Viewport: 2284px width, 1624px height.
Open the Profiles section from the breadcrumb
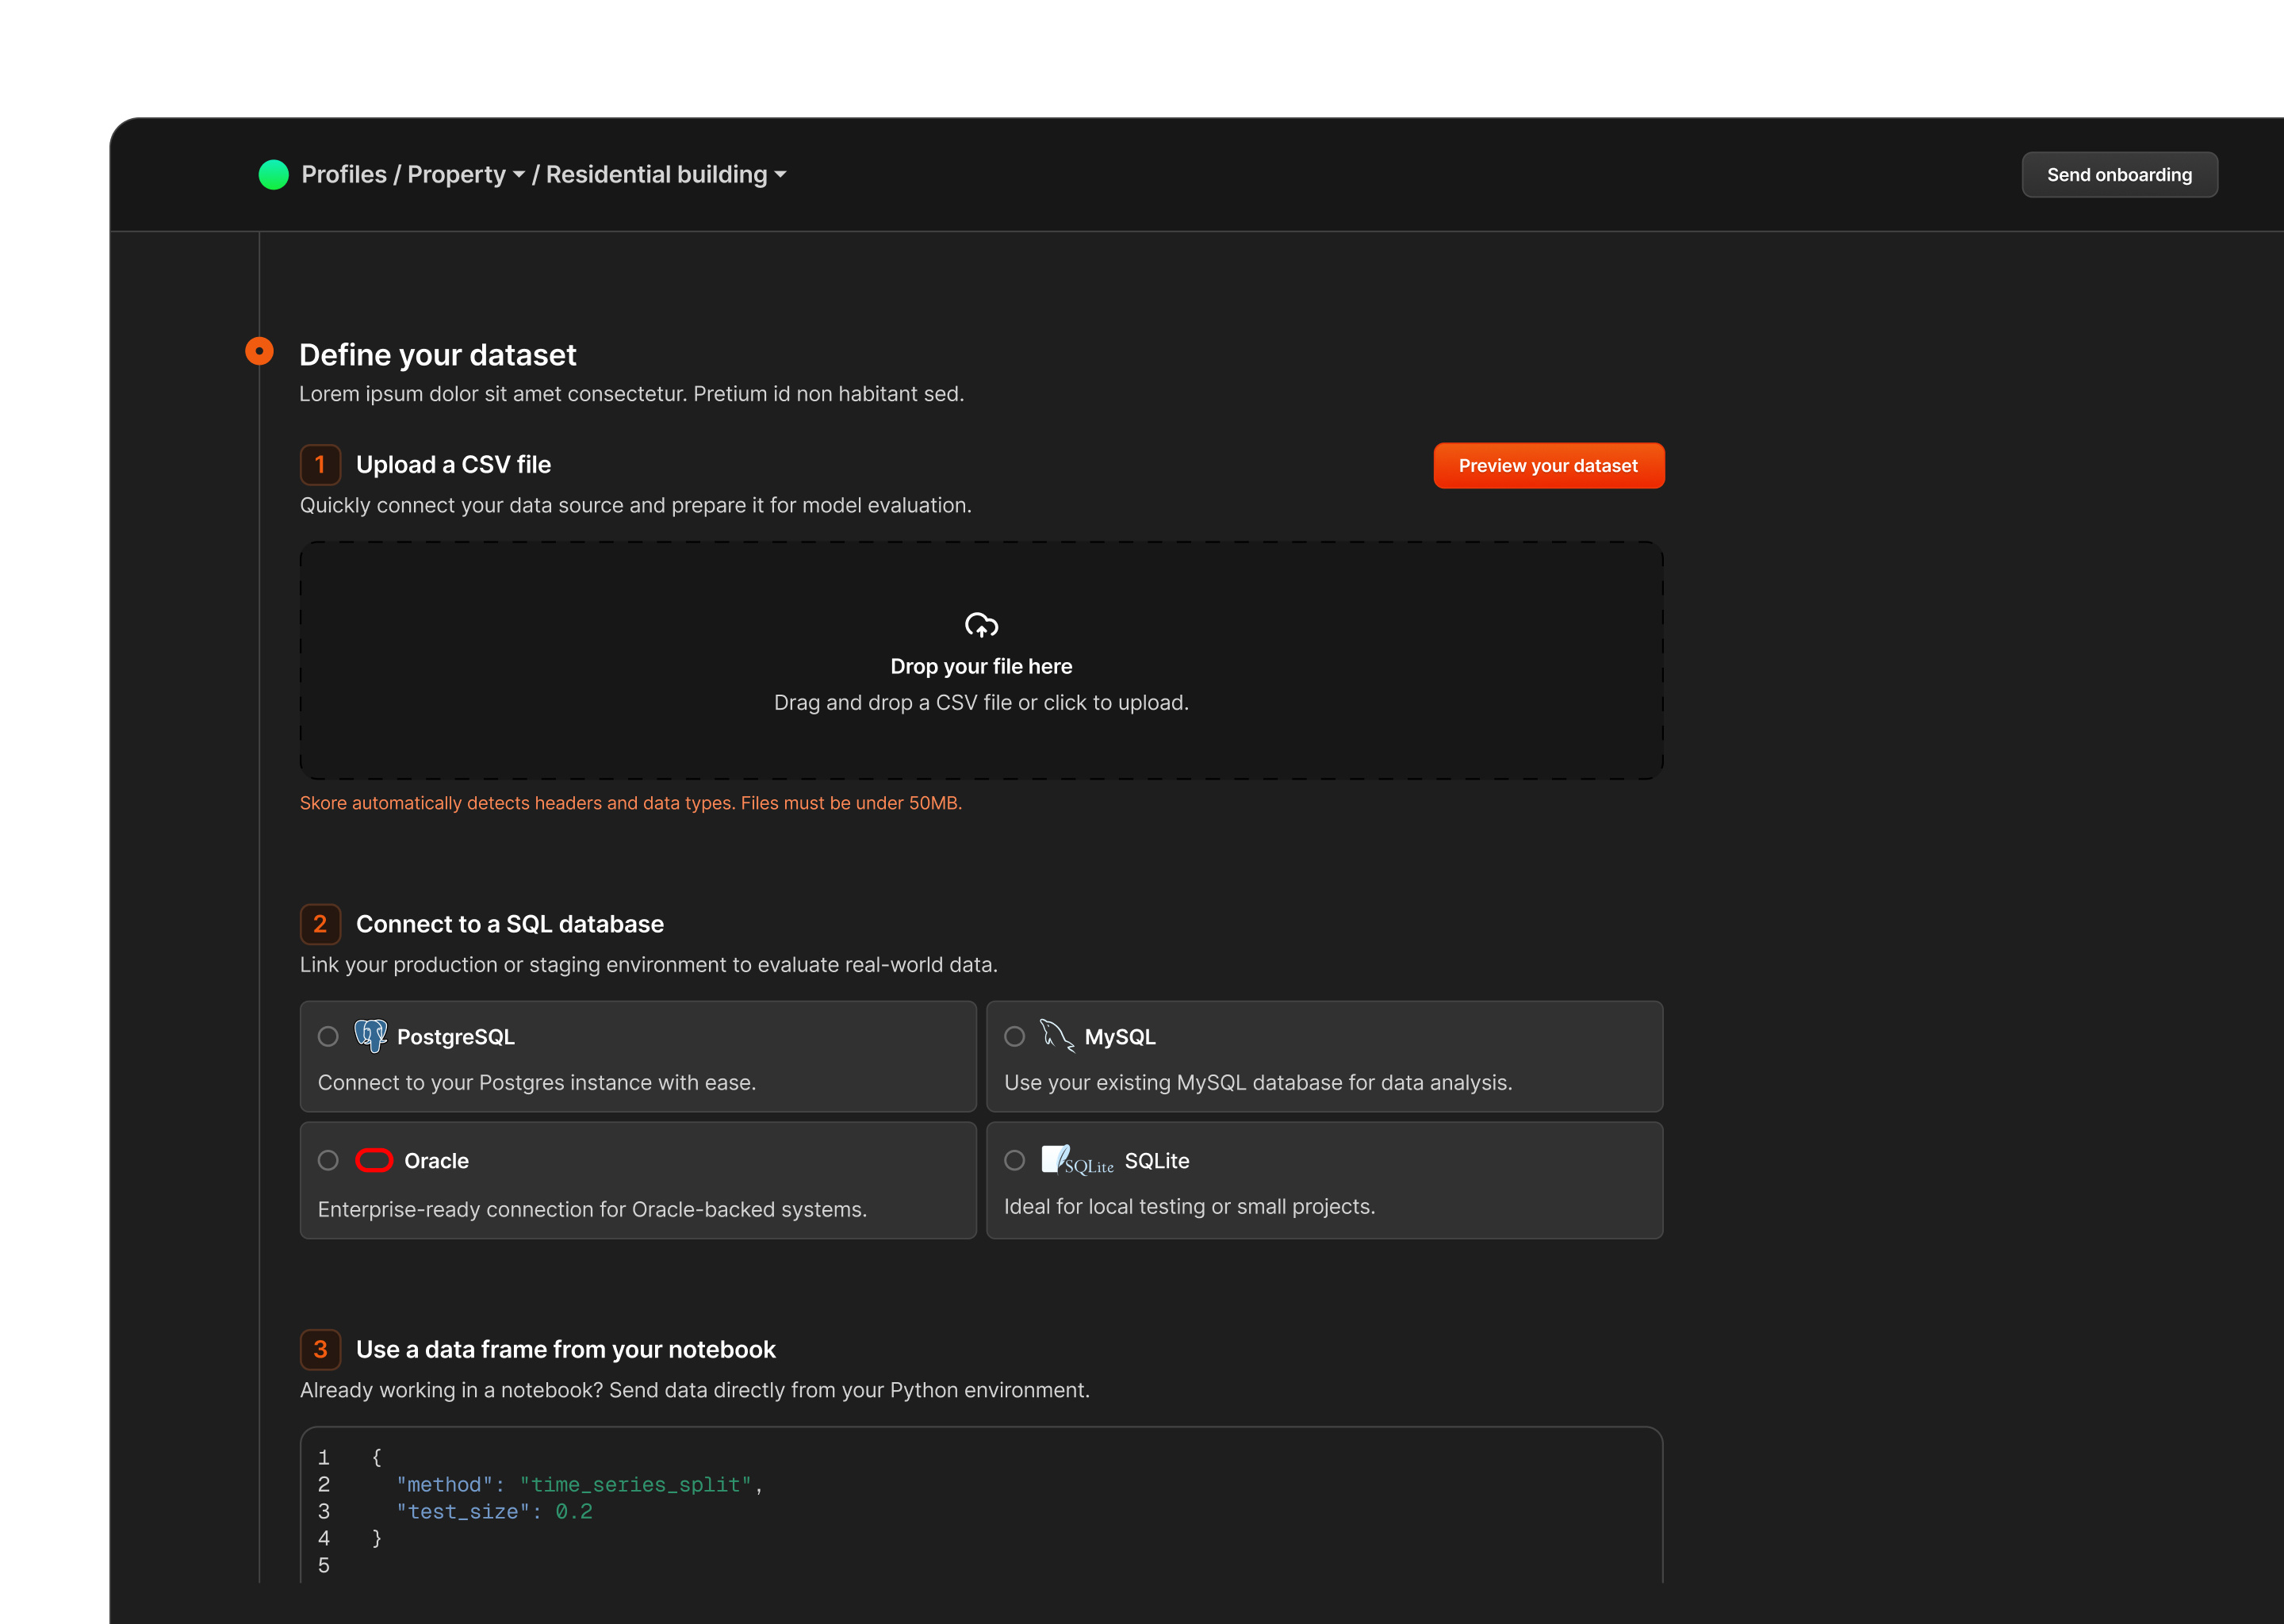pos(344,174)
